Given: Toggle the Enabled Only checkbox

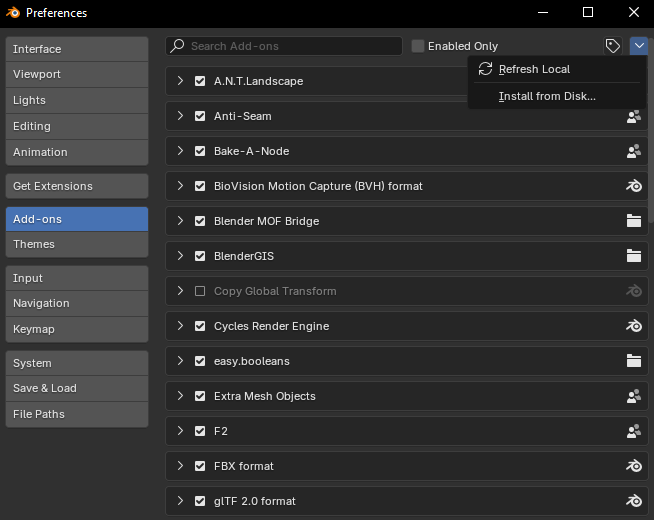Looking at the screenshot, I should (419, 46).
